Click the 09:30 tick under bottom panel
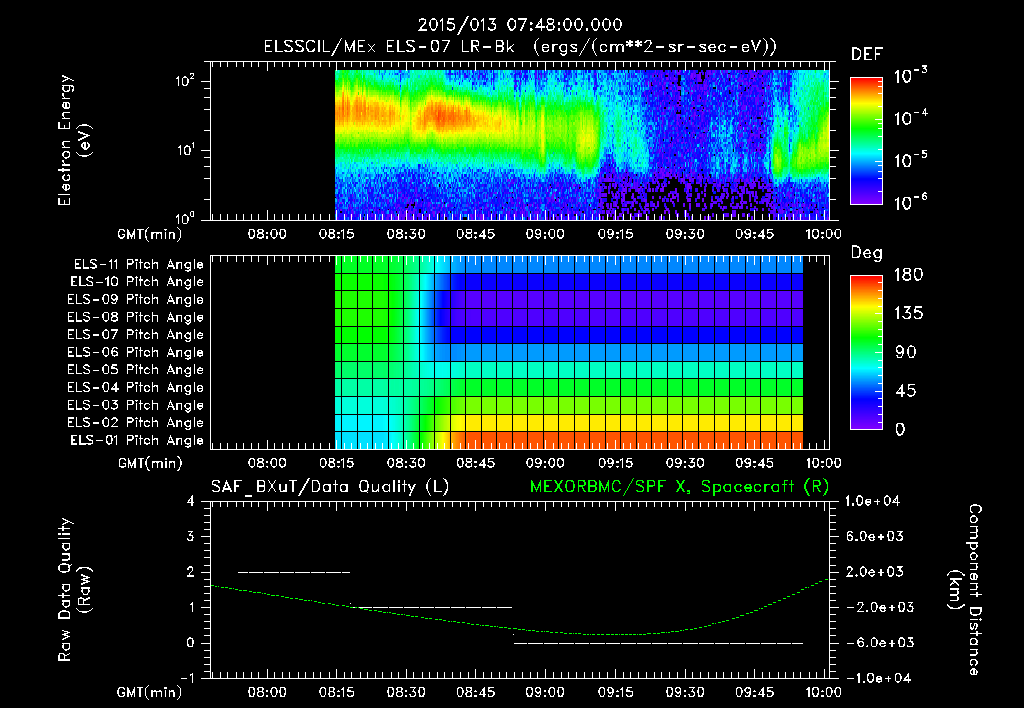This screenshot has width=1024, height=708. (x=684, y=692)
